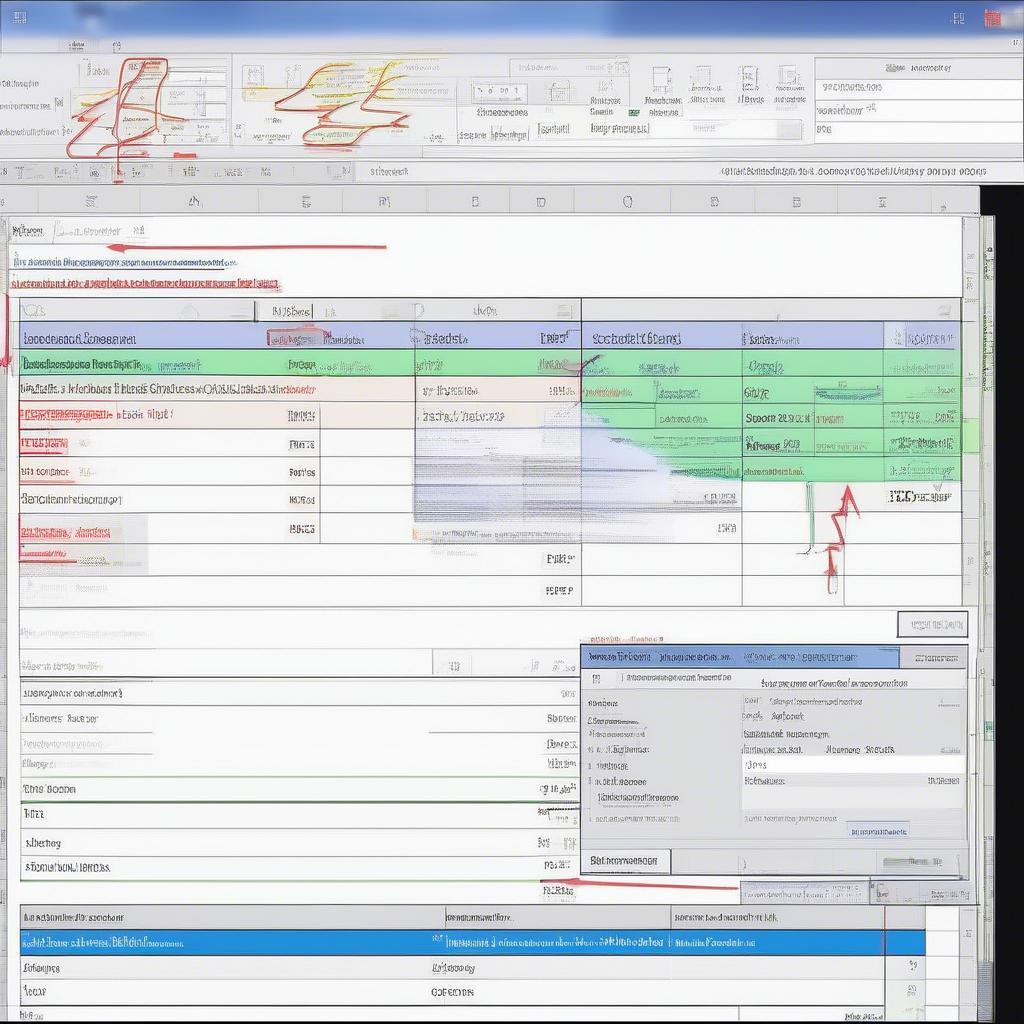Click the red close button in title bar

coord(993,18)
